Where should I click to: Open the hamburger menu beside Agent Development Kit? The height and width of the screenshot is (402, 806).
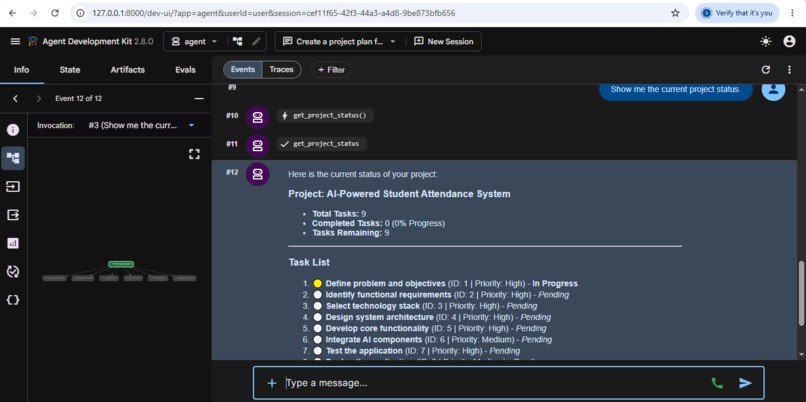(x=15, y=42)
